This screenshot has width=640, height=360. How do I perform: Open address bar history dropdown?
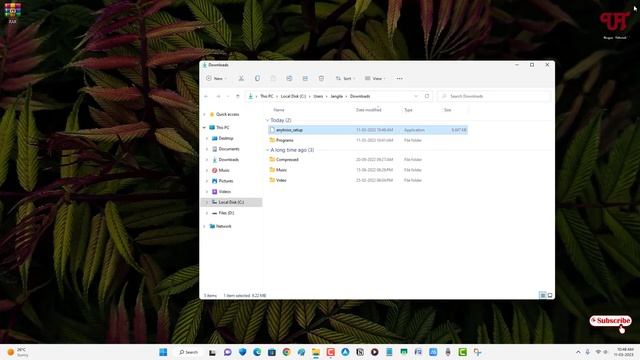click(416, 96)
